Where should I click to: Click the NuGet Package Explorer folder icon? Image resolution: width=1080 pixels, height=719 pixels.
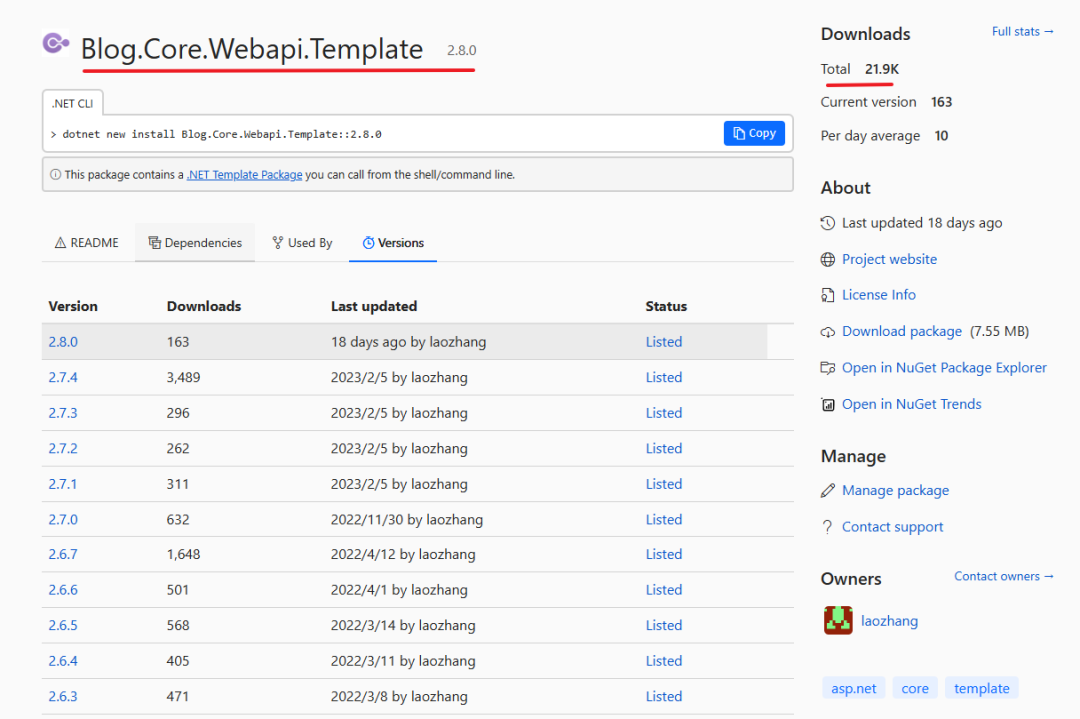pos(828,368)
